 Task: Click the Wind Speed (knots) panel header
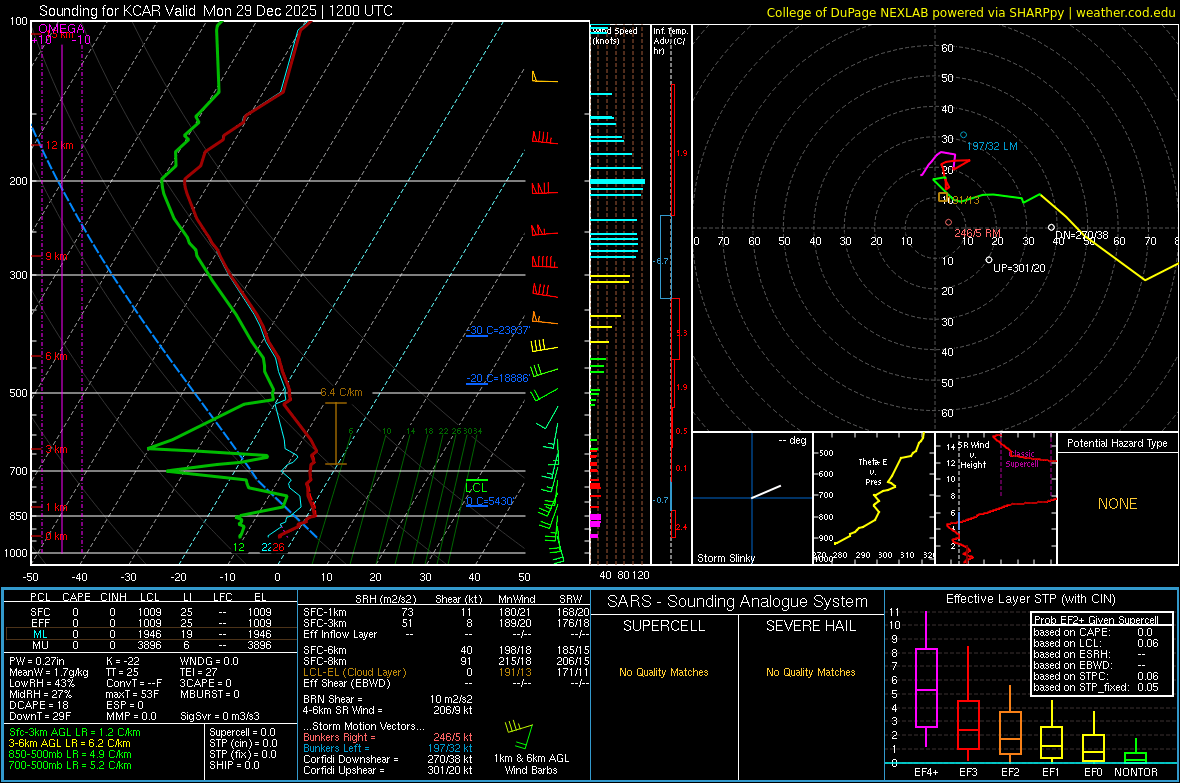point(615,35)
